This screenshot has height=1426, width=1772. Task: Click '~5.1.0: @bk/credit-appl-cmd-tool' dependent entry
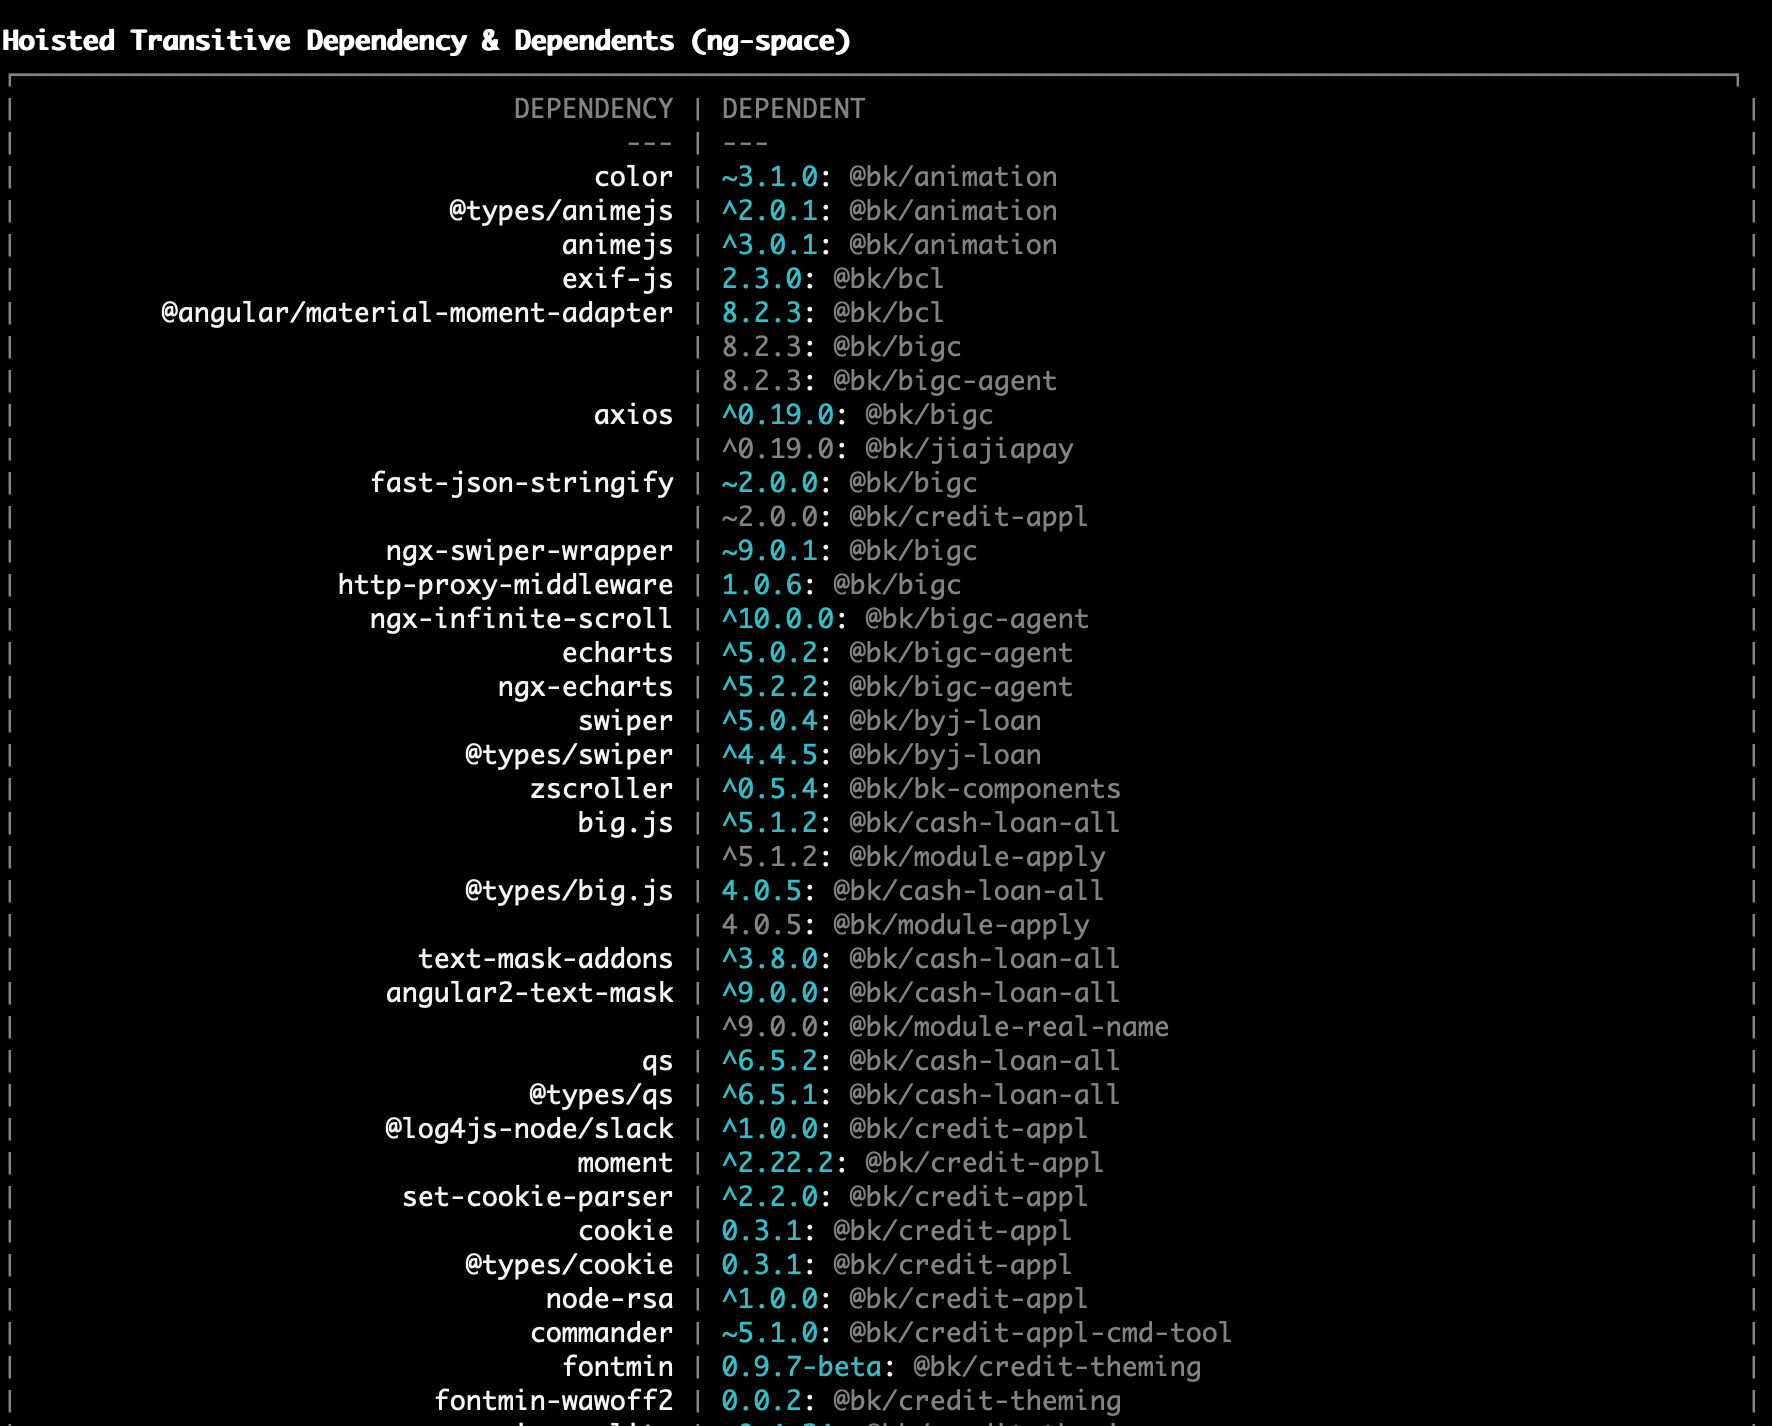[976, 1333]
